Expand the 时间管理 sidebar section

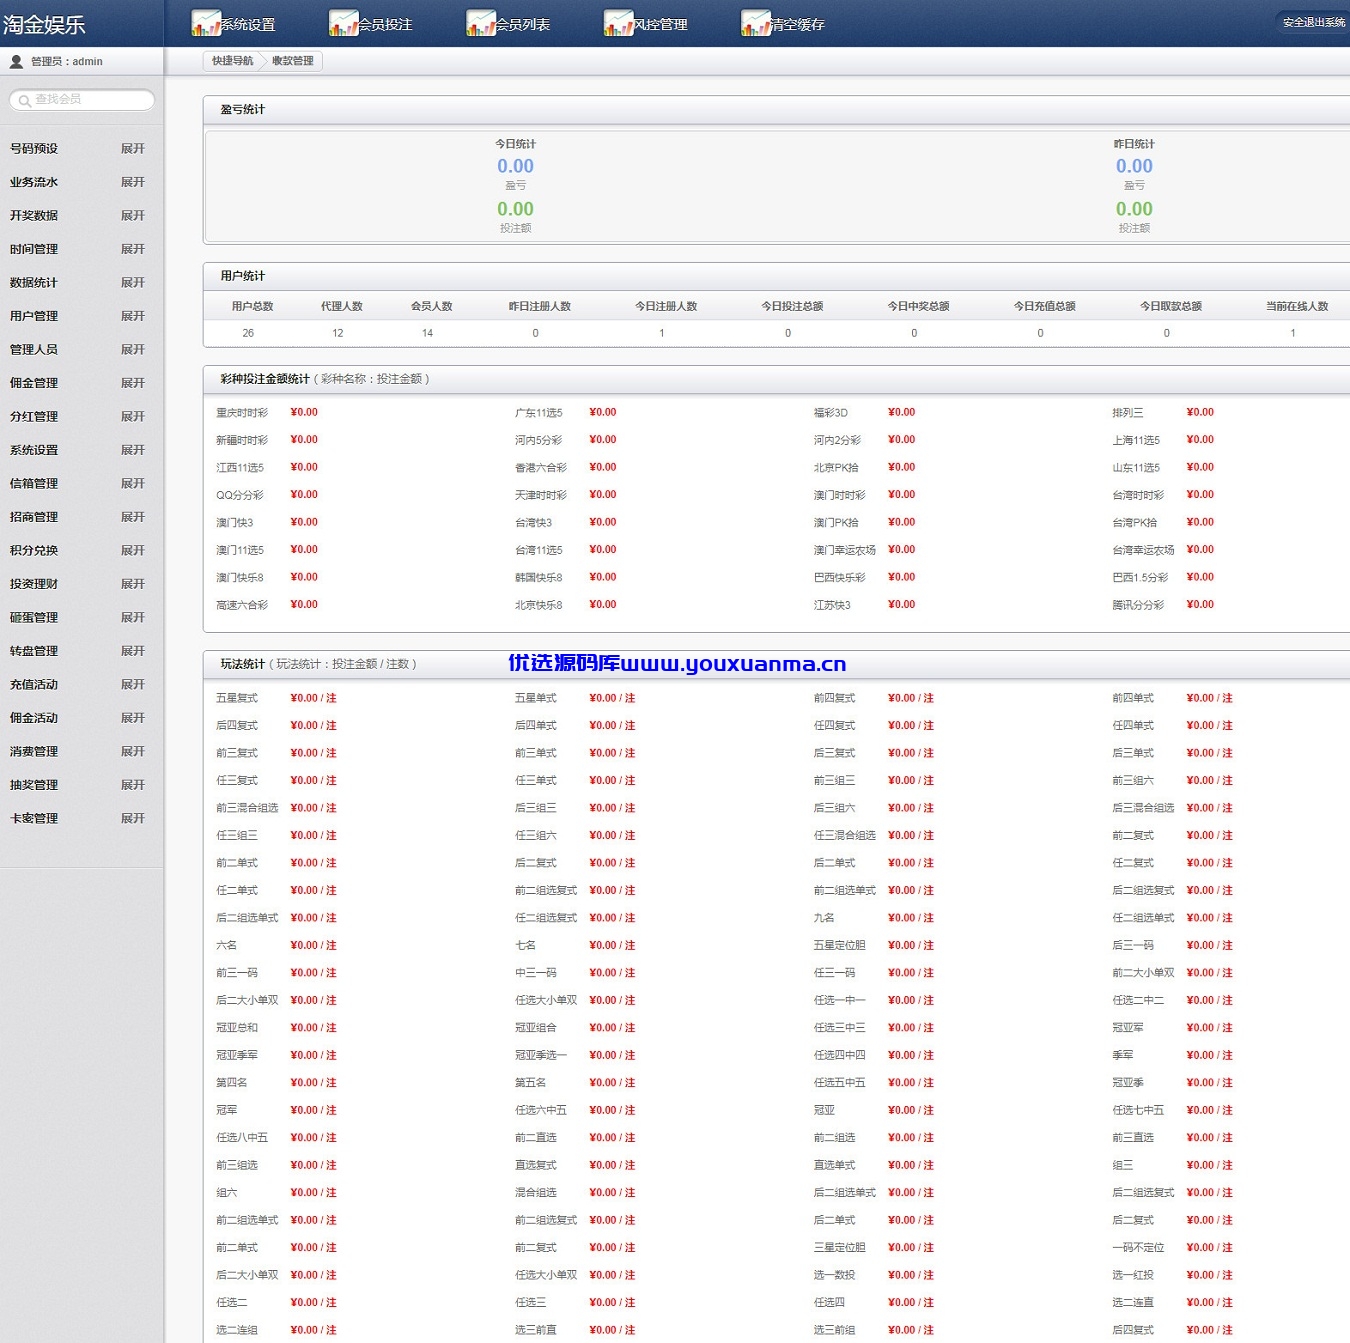(x=133, y=249)
